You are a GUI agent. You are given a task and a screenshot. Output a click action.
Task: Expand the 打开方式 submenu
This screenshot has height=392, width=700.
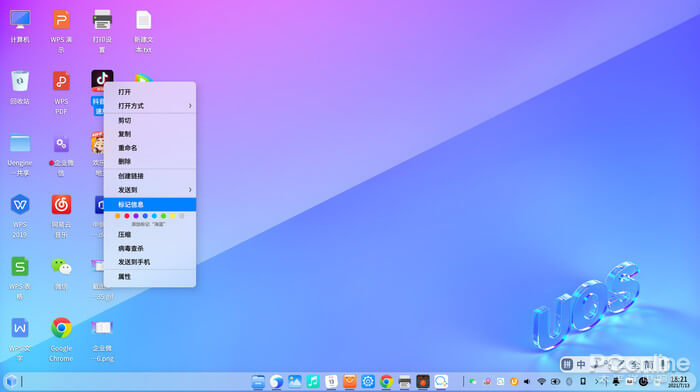pos(150,106)
